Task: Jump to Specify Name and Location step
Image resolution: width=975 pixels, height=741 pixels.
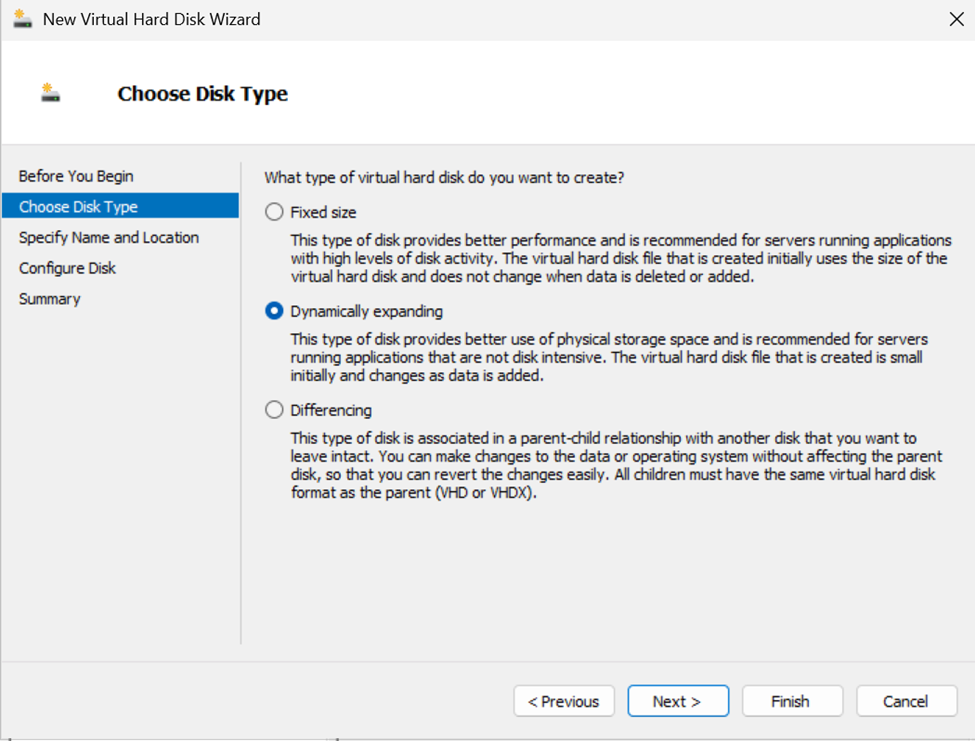Action: (x=109, y=237)
